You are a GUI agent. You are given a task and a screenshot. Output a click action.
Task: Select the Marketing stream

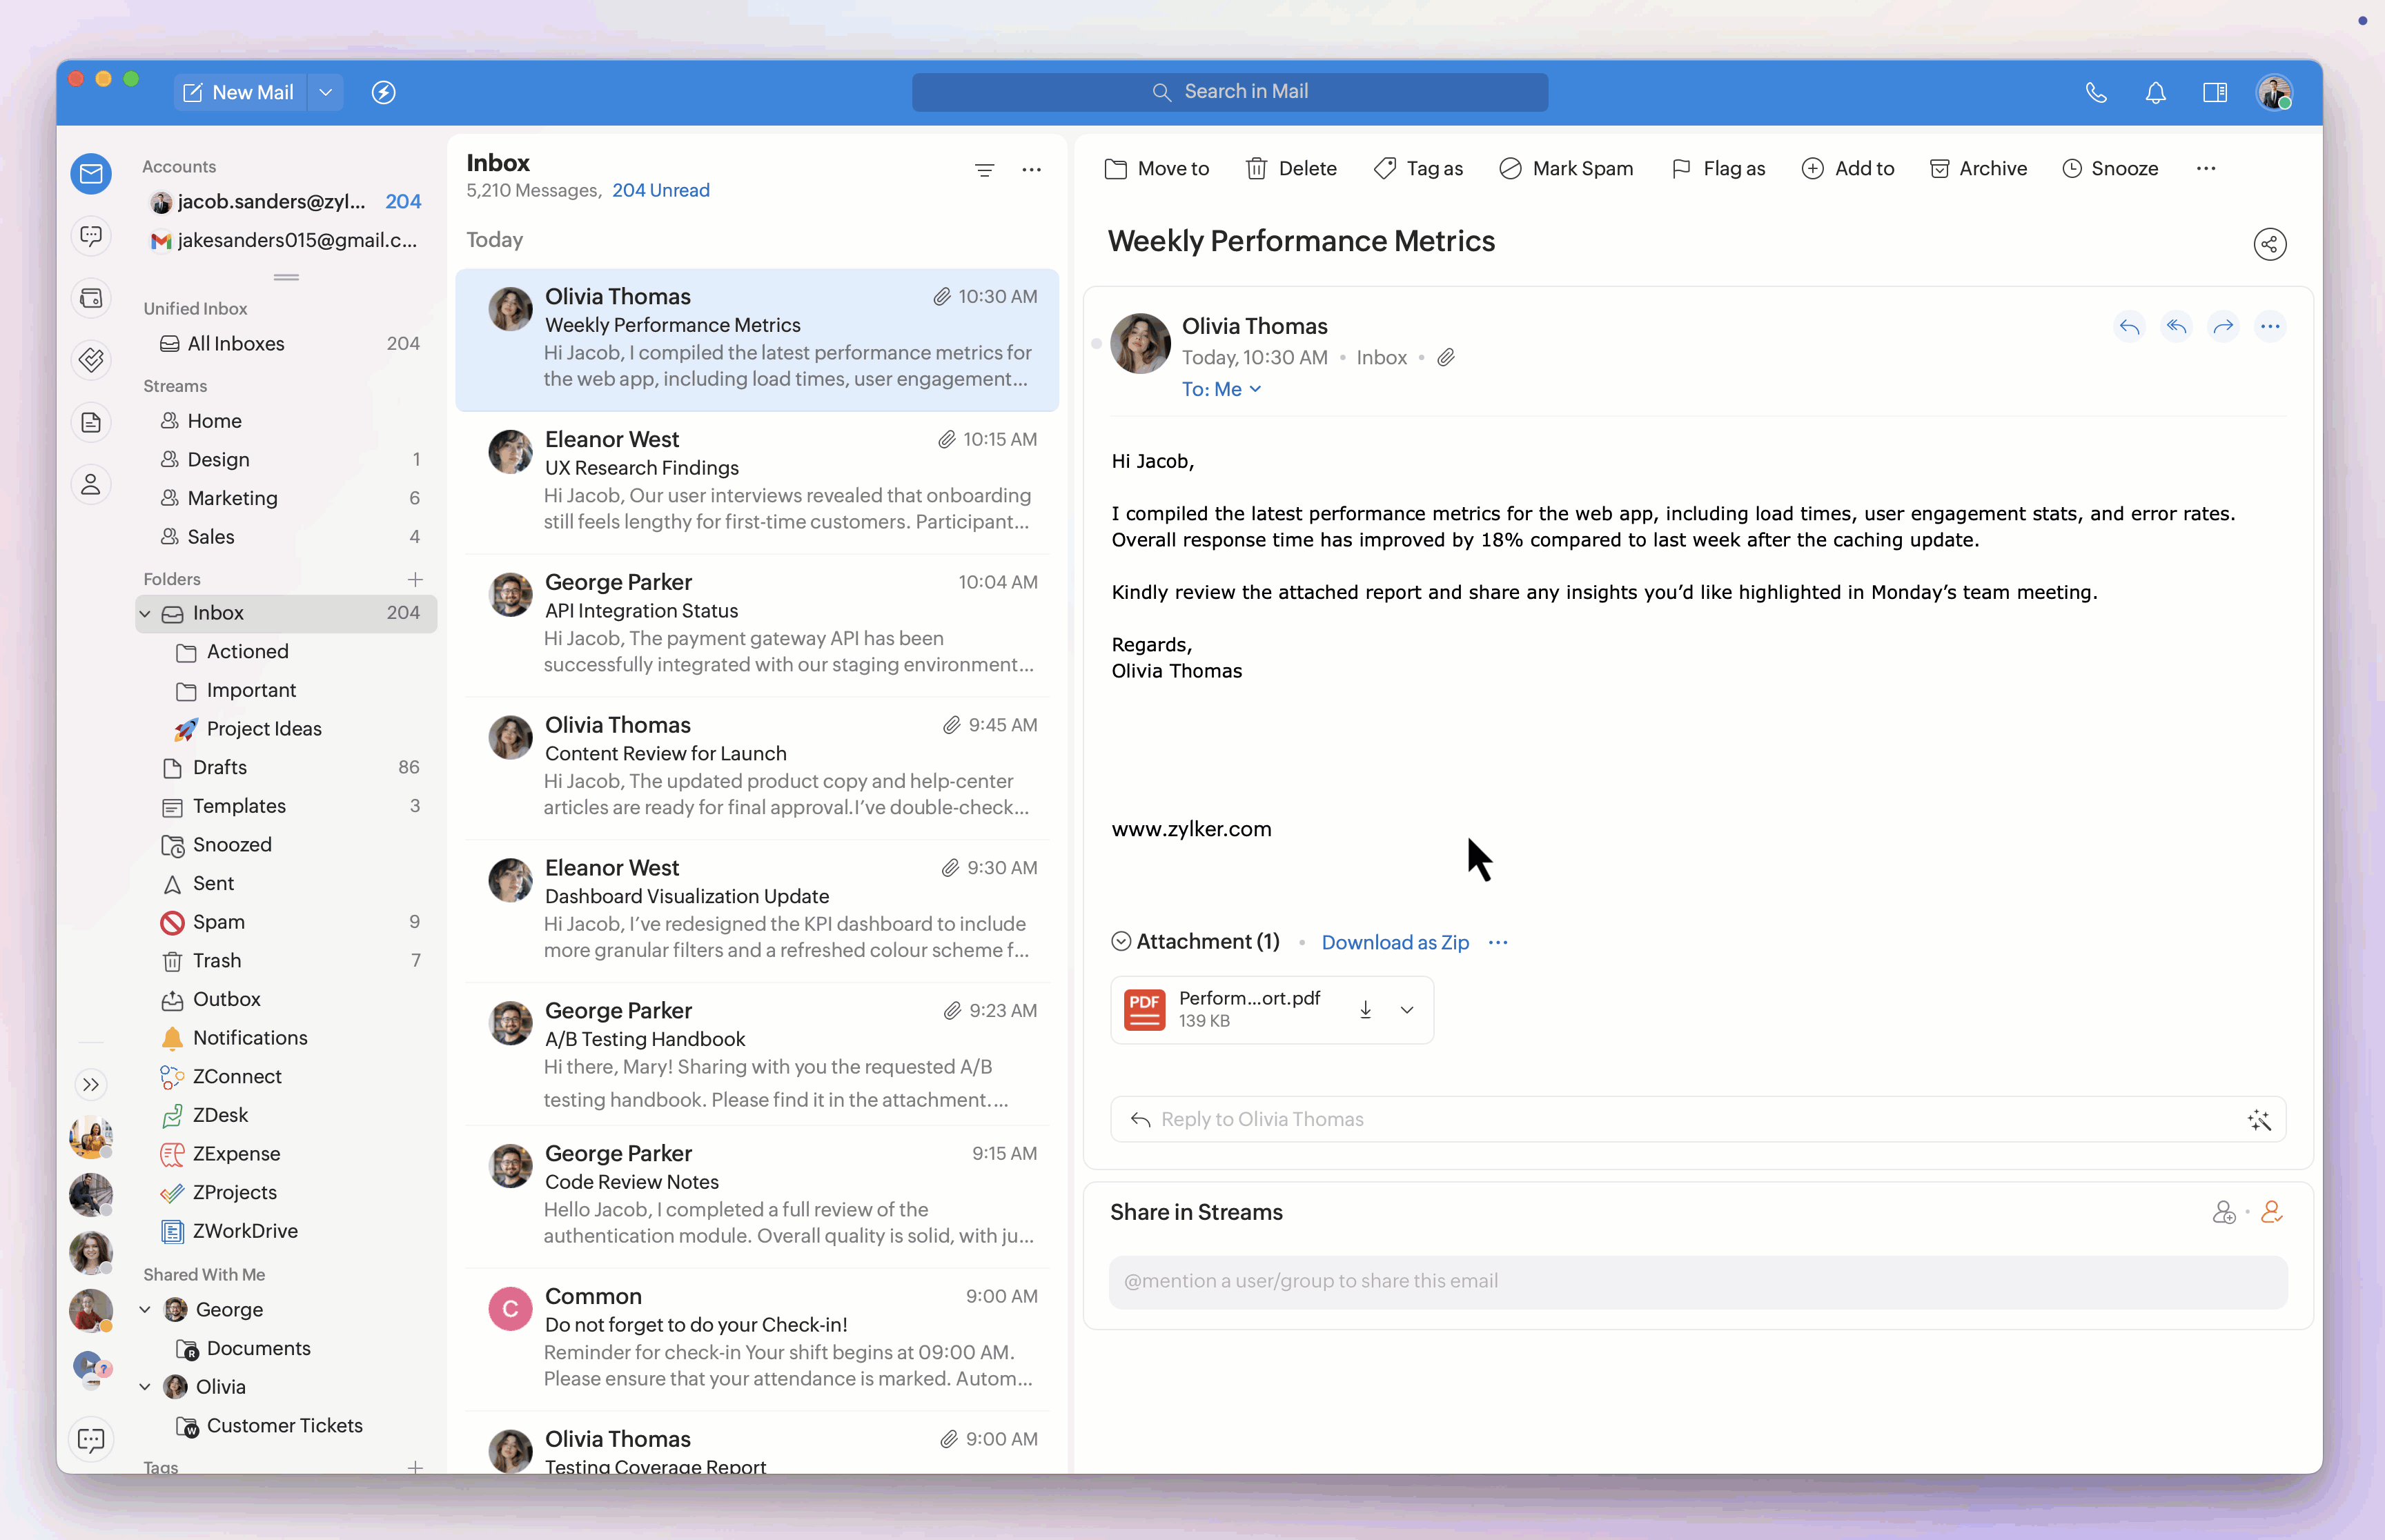(232, 498)
